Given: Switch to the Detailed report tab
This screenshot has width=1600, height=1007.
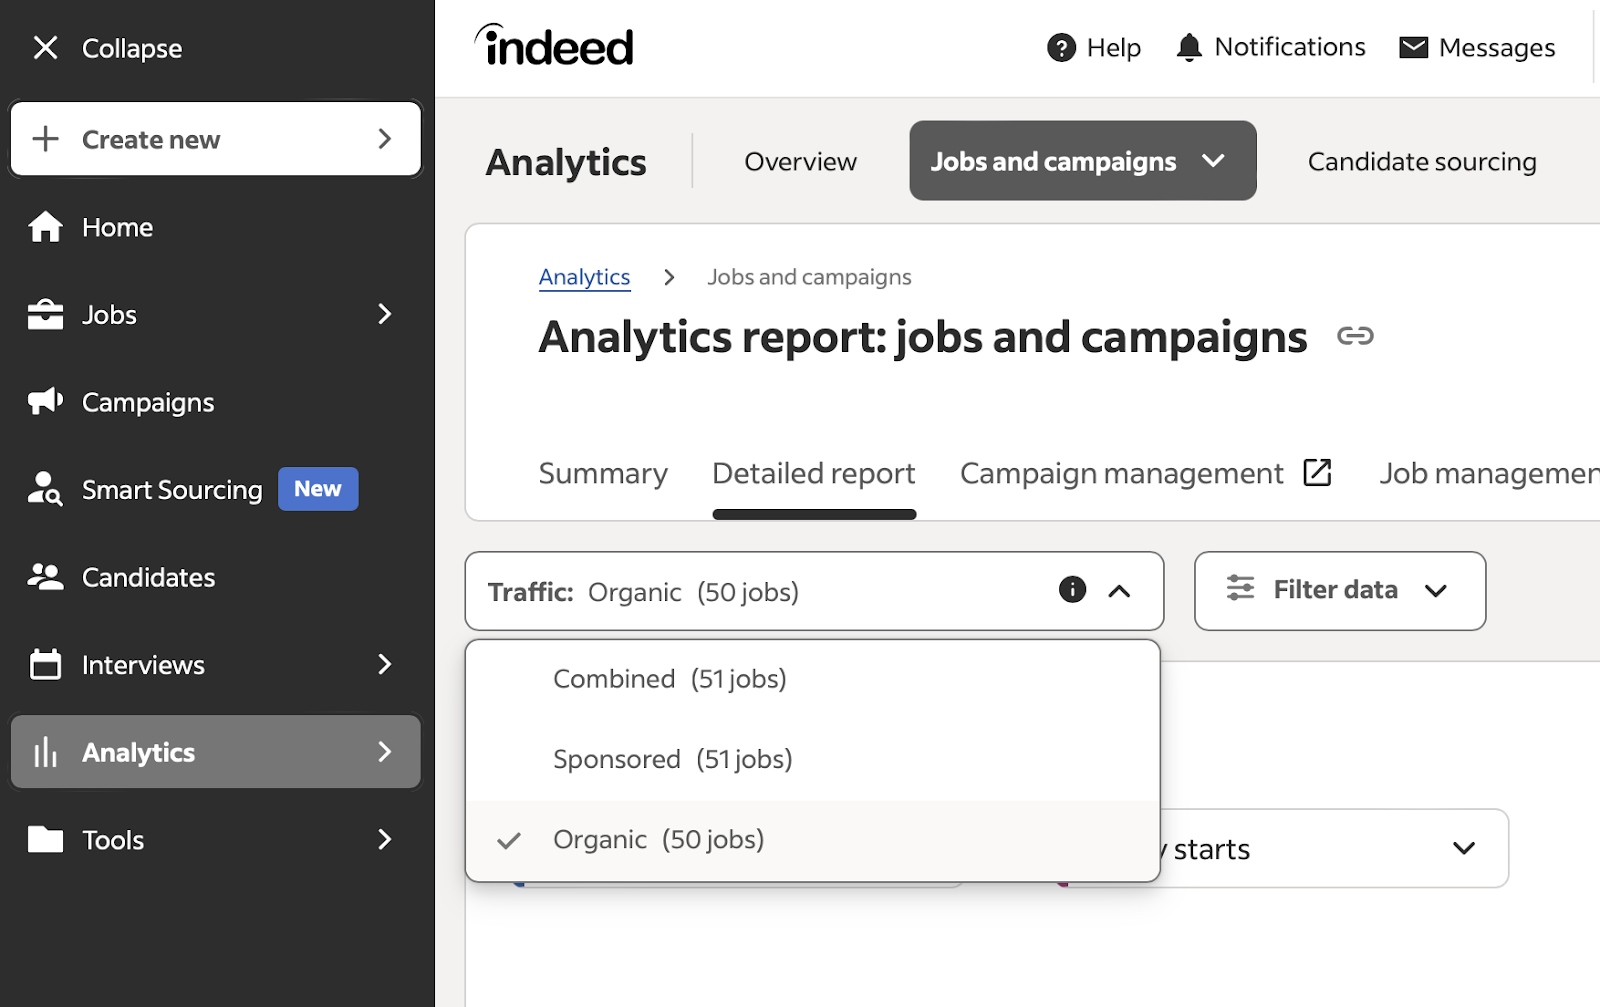Looking at the screenshot, I should pos(814,473).
